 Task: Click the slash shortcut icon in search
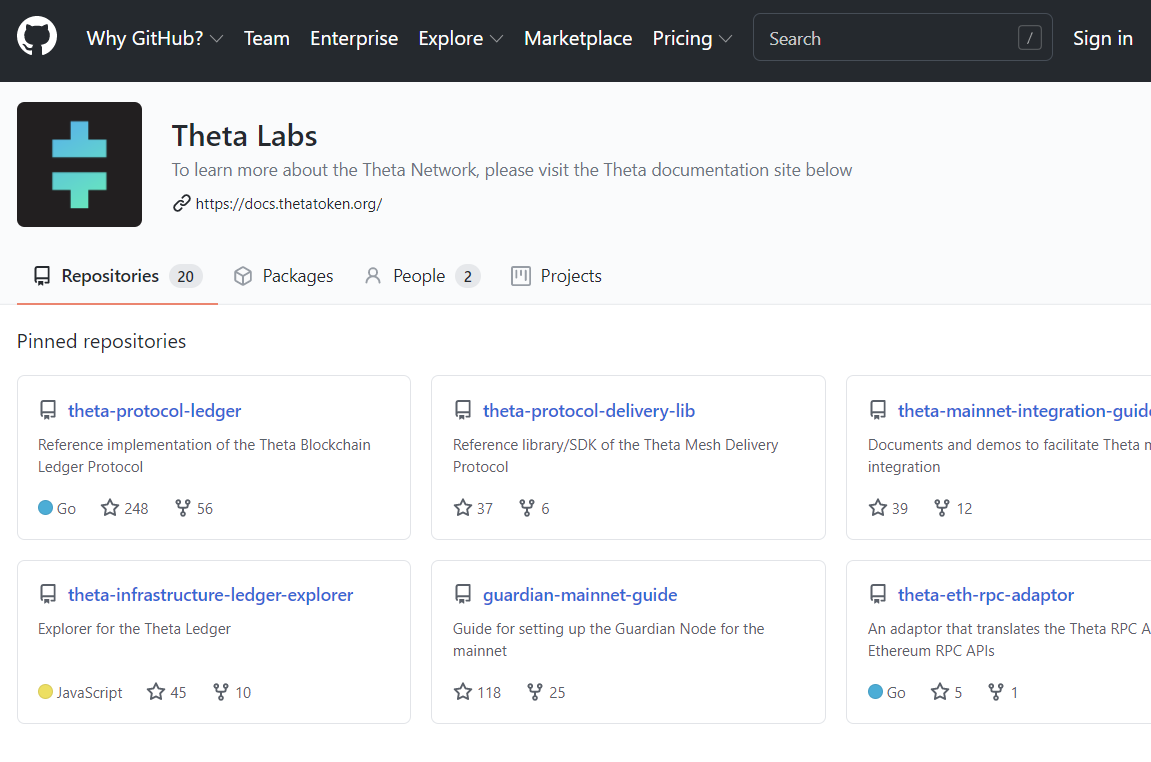click(1029, 37)
